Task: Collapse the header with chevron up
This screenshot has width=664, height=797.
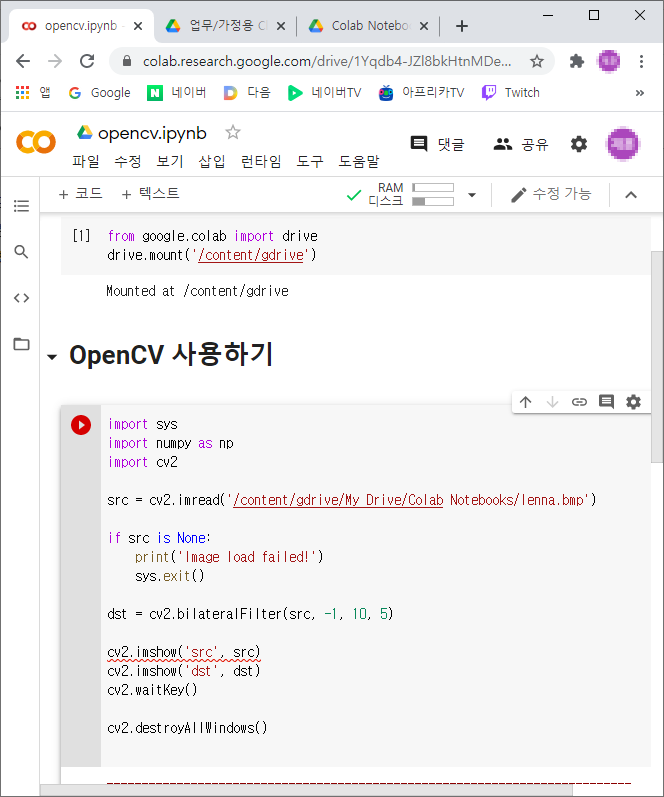Action: pos(631,195)
